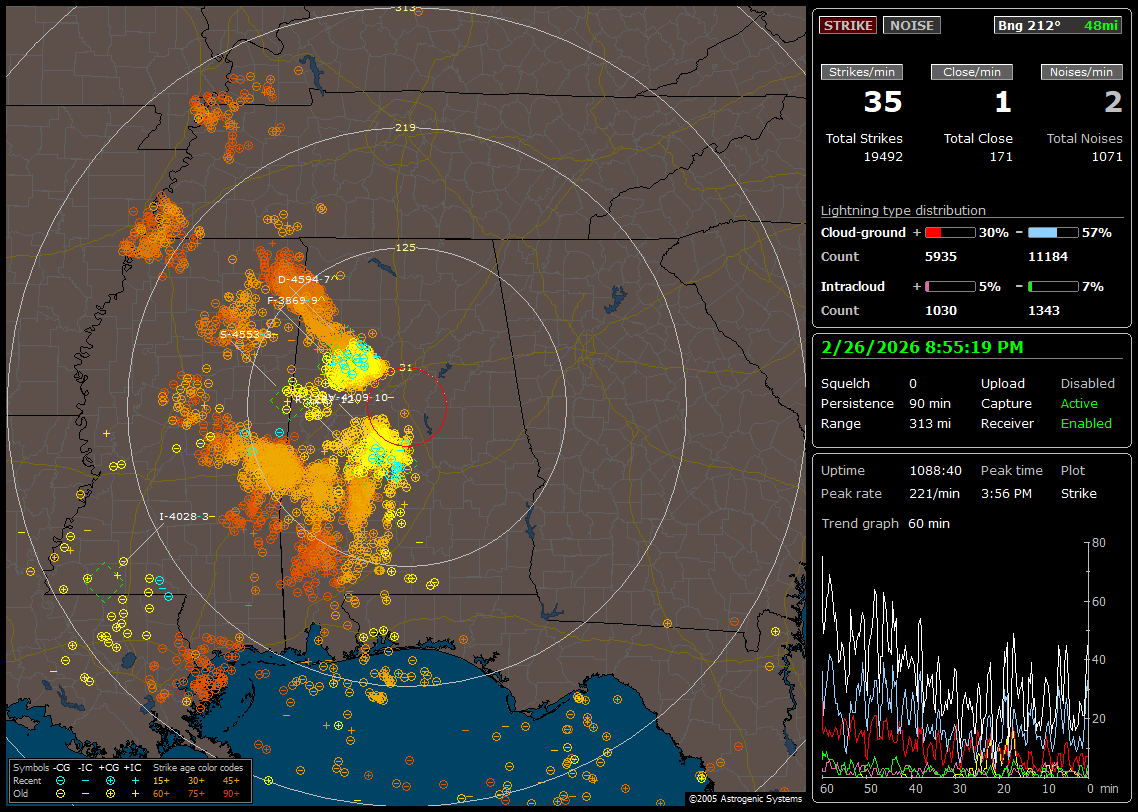Image resolution: width=1138 pixels, height=812 pixels.
Task: Click the date and time display
Action: point(920,347)
